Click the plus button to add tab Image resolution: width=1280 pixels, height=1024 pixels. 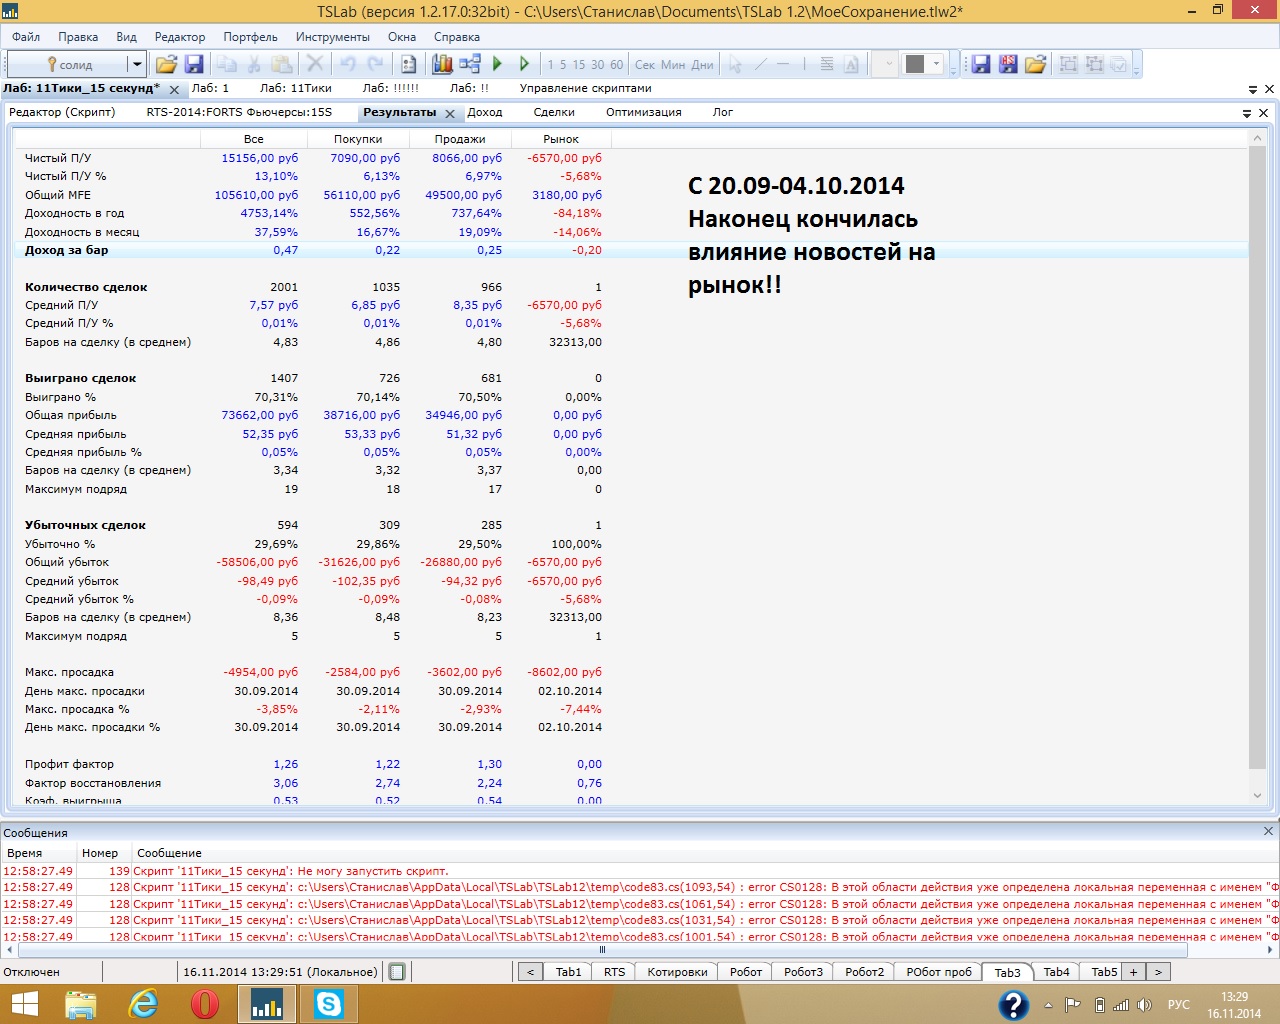click(x=1133, y=972)
